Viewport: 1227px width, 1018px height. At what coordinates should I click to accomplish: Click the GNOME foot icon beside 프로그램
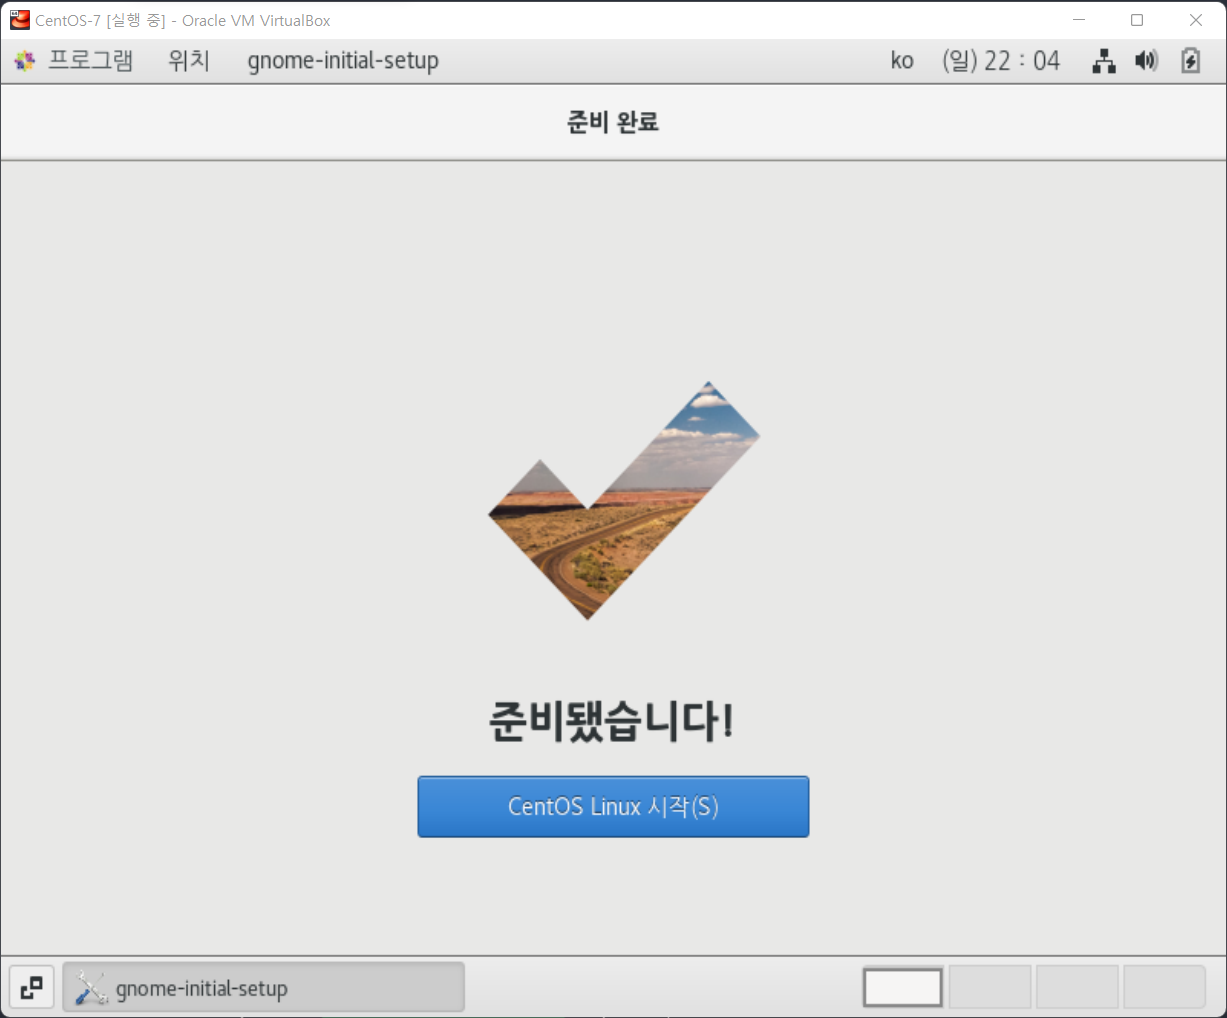(x=25, y=61)
